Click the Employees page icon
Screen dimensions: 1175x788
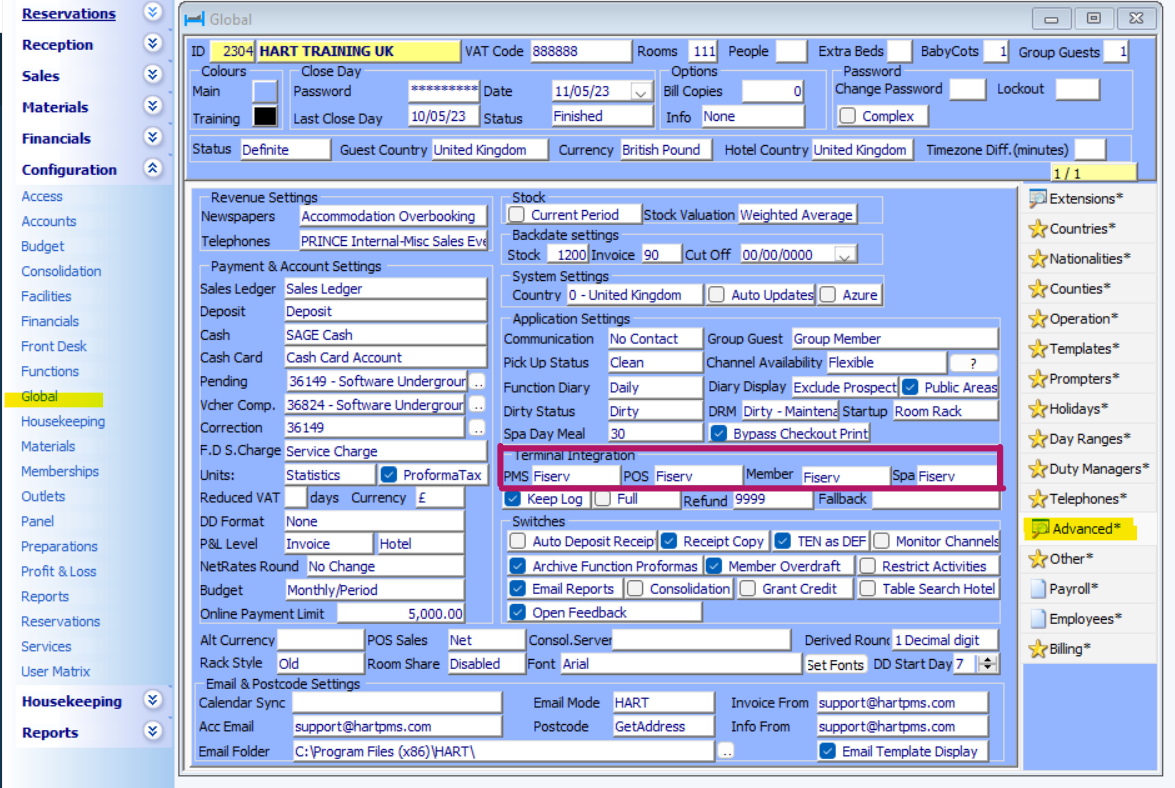click(x=1038, y=619)
